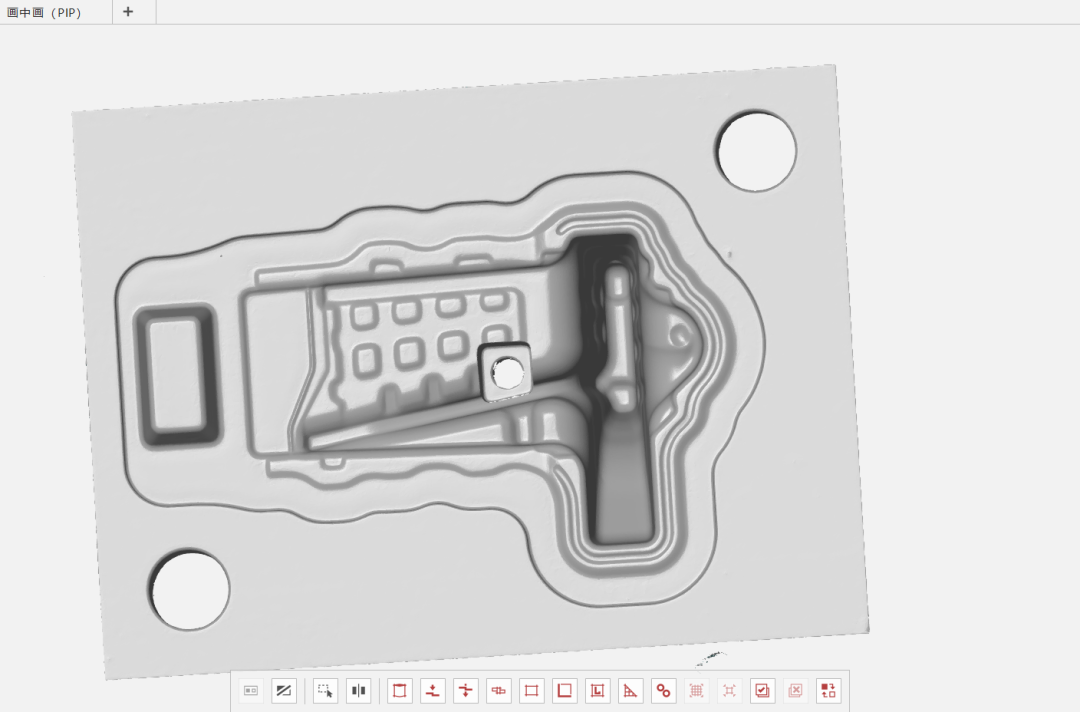
Task: Click the grayed-out first icon in bottom toolbar
Action: [x=251, y=691]
